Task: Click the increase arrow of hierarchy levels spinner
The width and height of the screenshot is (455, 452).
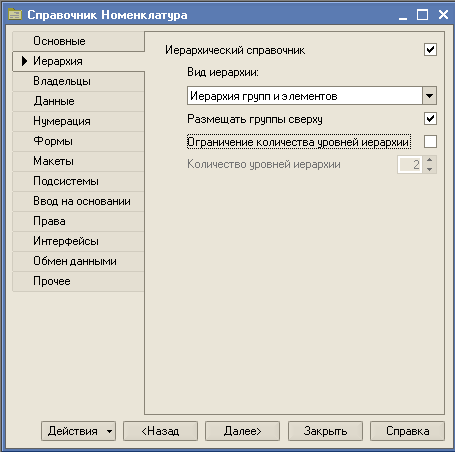Action: point(429,160)
